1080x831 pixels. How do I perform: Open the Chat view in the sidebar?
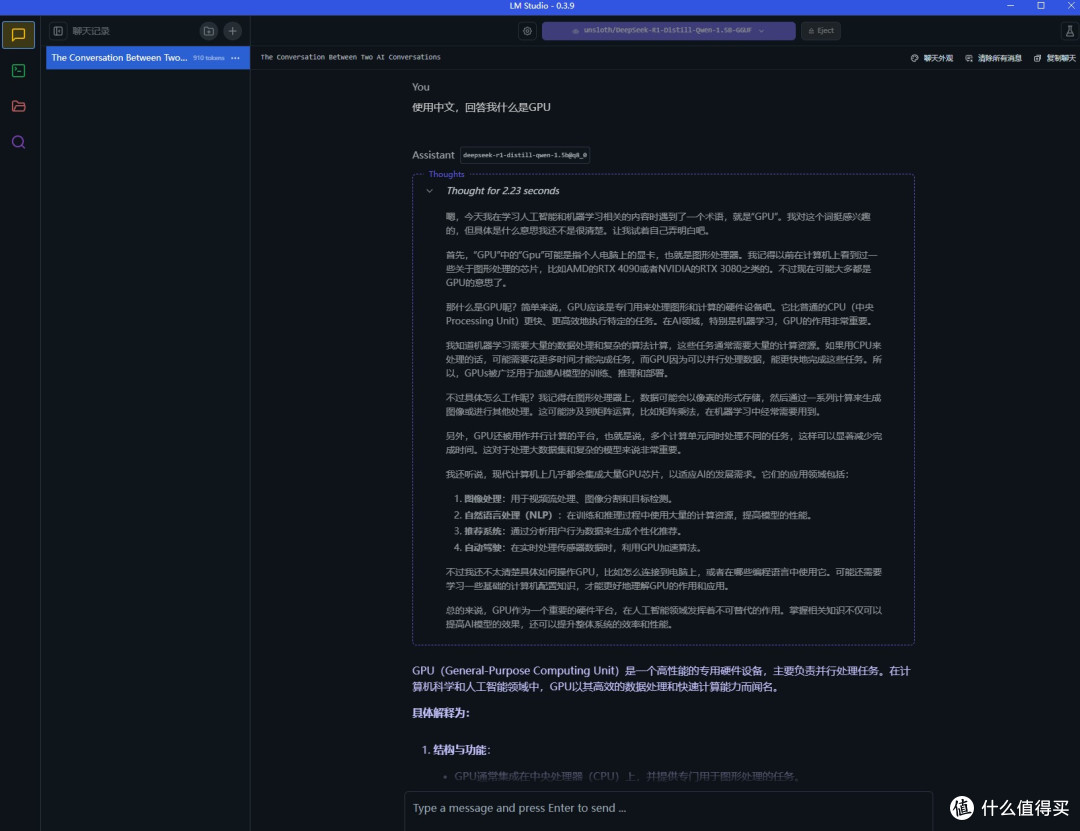[19, 35]
